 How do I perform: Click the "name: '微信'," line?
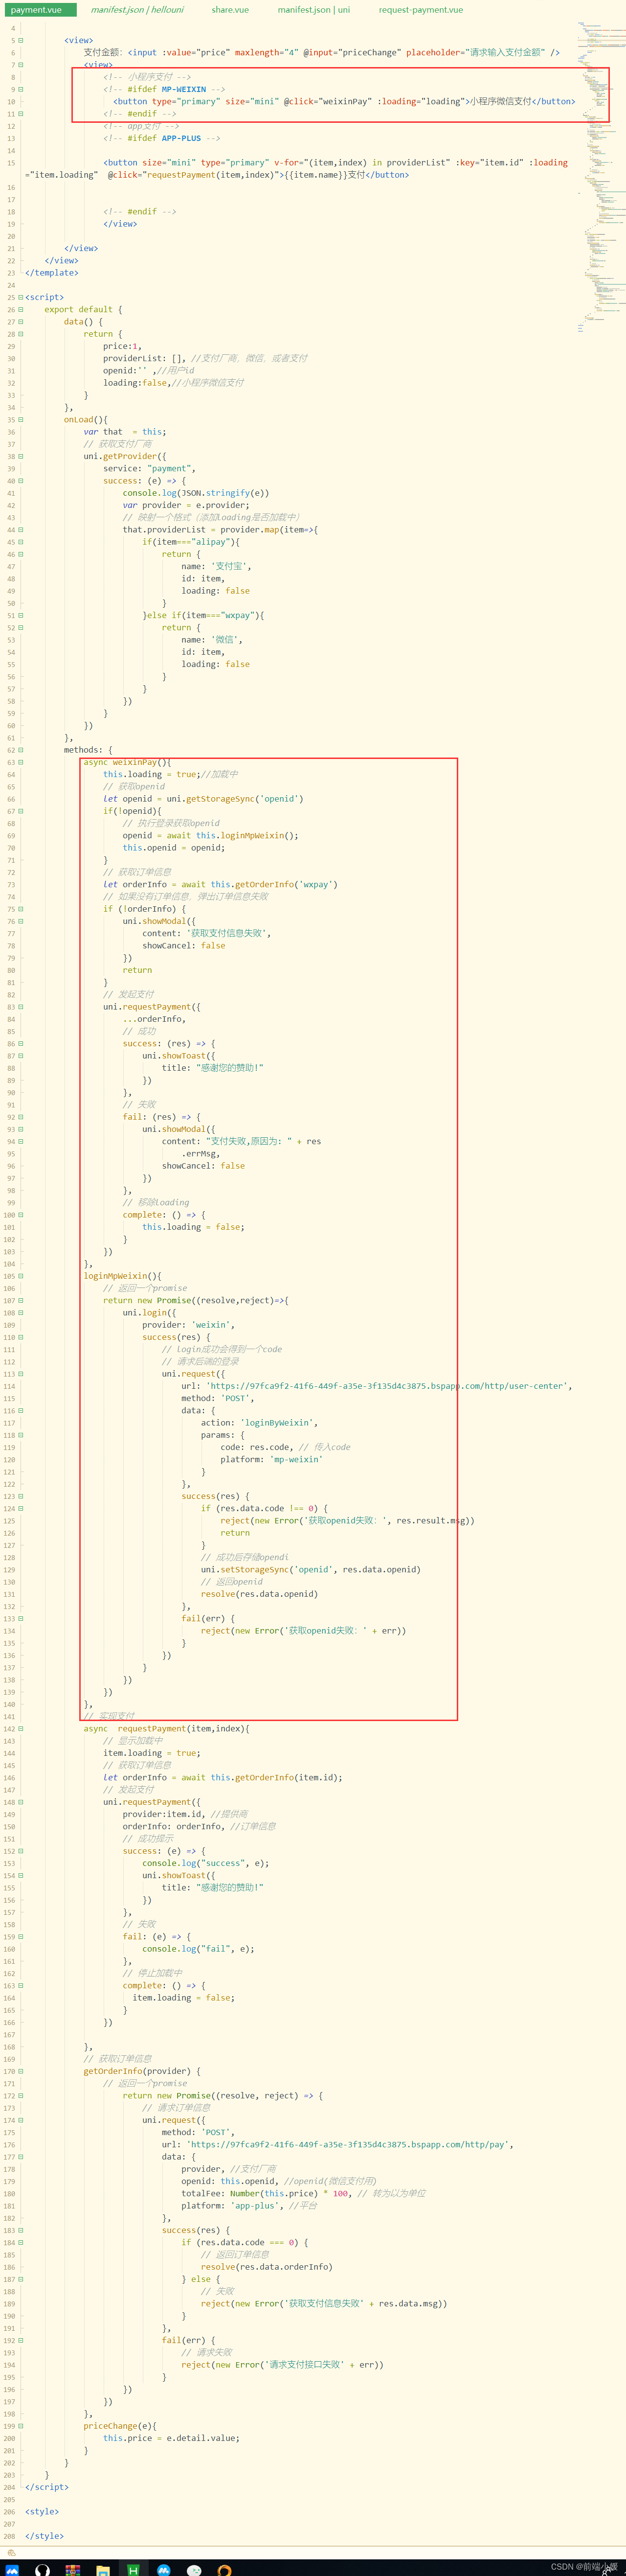point(211,640)
